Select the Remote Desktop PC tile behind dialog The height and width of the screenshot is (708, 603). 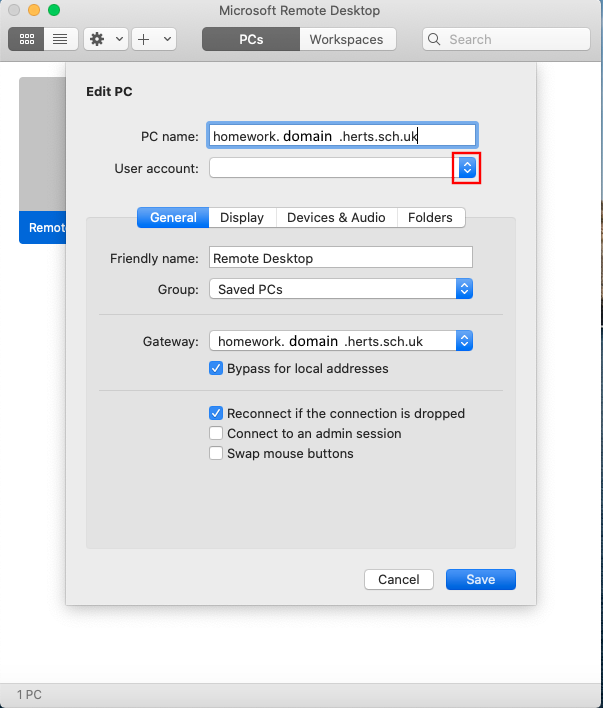pos(42,160)
